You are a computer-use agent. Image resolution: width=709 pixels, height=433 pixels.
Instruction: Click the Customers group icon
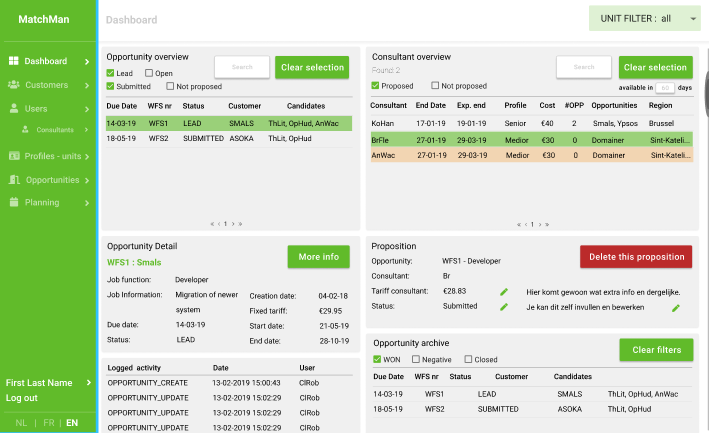[x=14, y=85]
